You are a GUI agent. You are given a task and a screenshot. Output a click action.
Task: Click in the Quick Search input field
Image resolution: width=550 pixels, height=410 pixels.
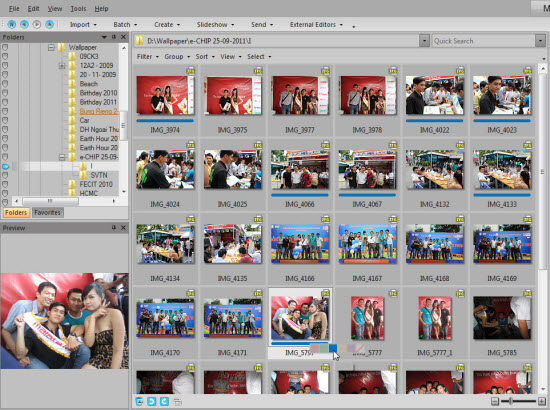[483, 41]
